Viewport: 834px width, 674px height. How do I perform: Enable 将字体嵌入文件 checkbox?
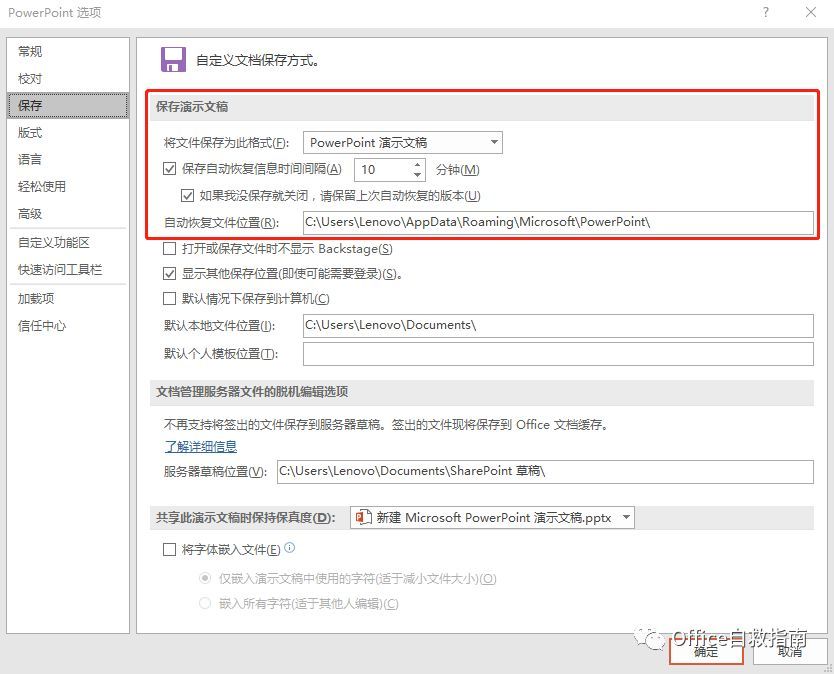click(x=169, y=550)
